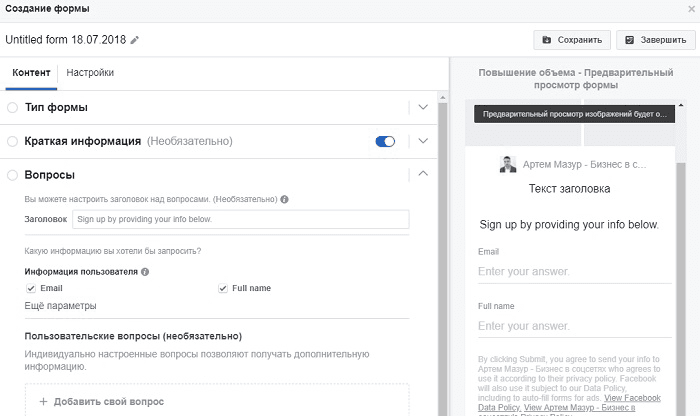Viewport: 700px width, 416px height.
Task: Open the Настройки tab
Action: pyautogui.click(x=90, y=73)
